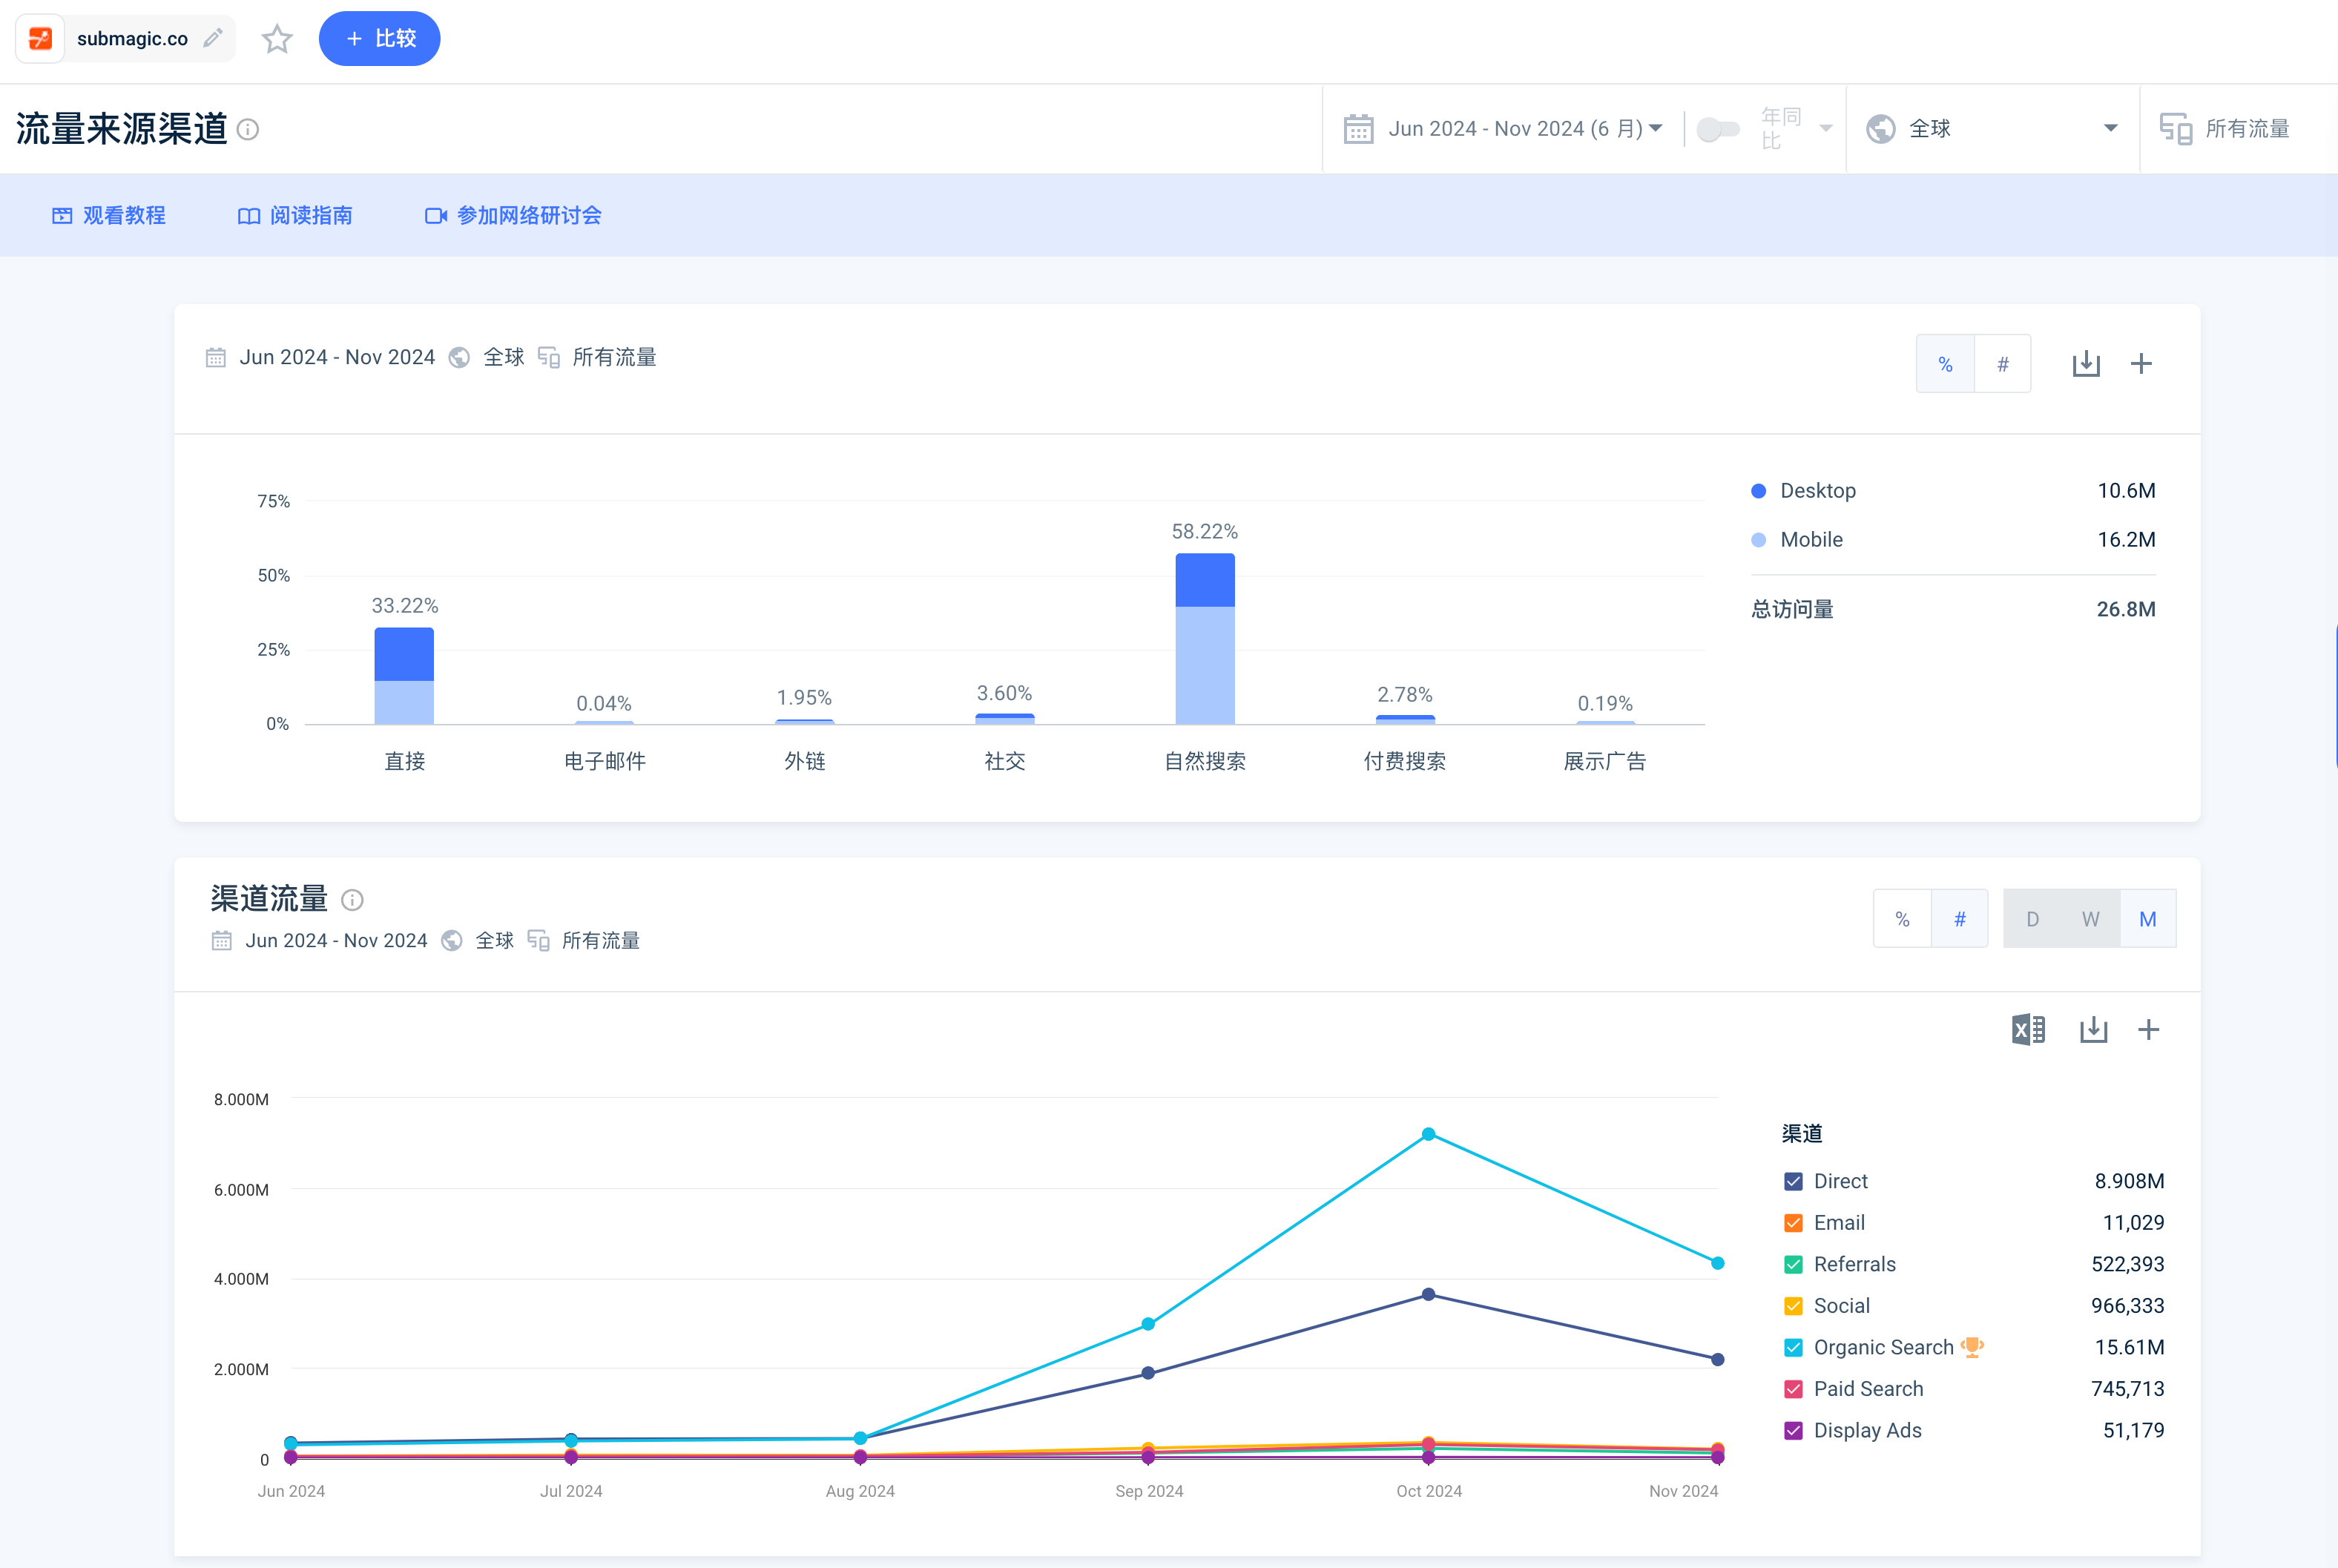Uncheck the Direct channel checkbox
2338x1568 pixels.
point(1793,1182)
